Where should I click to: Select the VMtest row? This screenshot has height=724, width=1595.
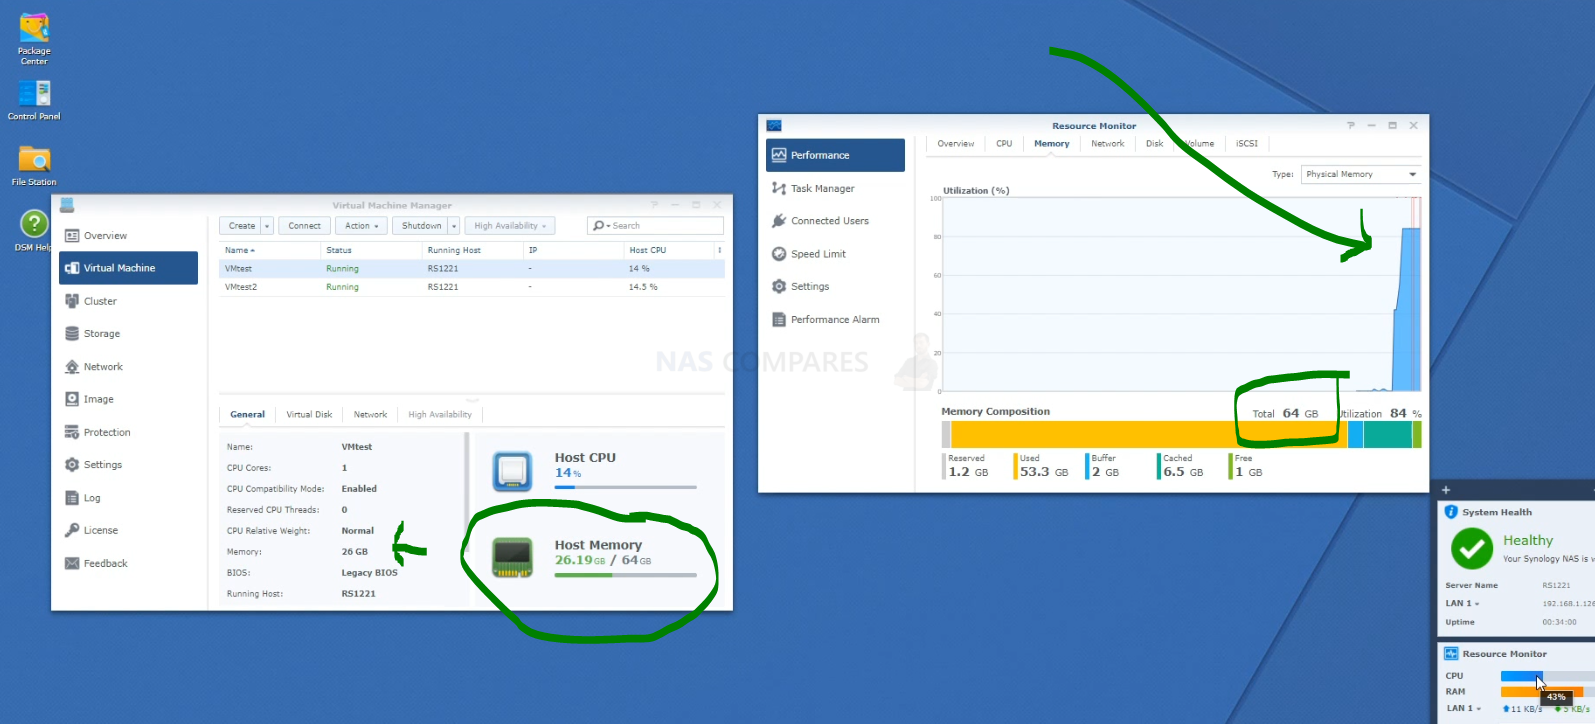tap(472, 268)
